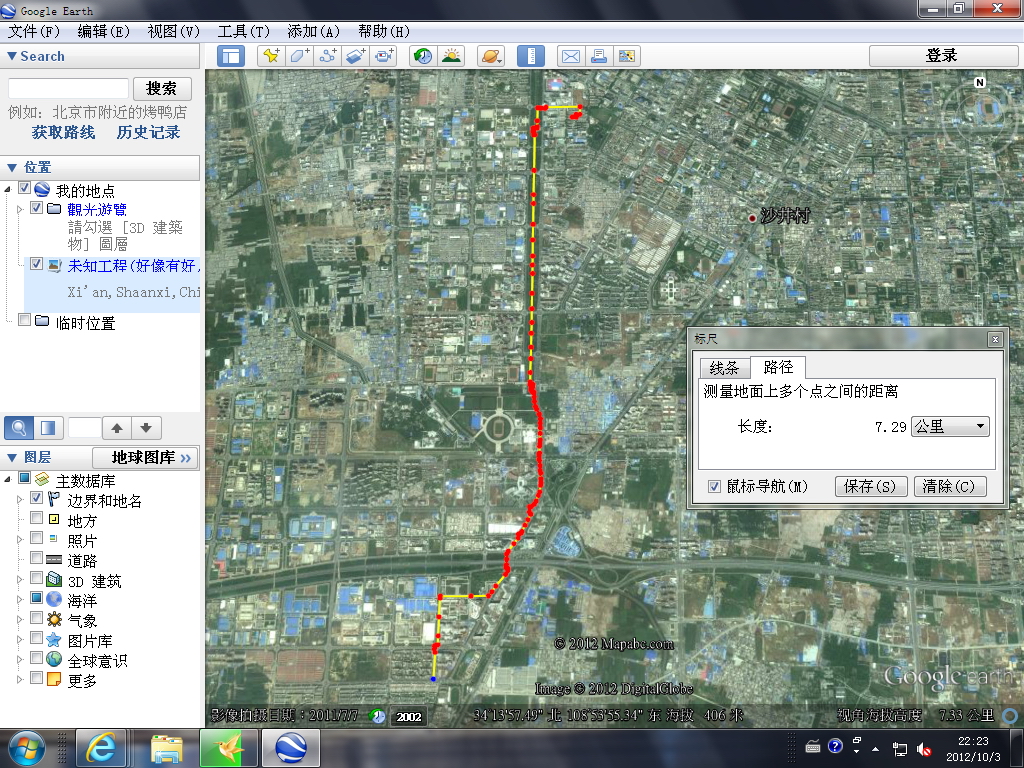Click the volume muted tray icon
Viewport: 1024px width, 768px height.
point(923,749)
